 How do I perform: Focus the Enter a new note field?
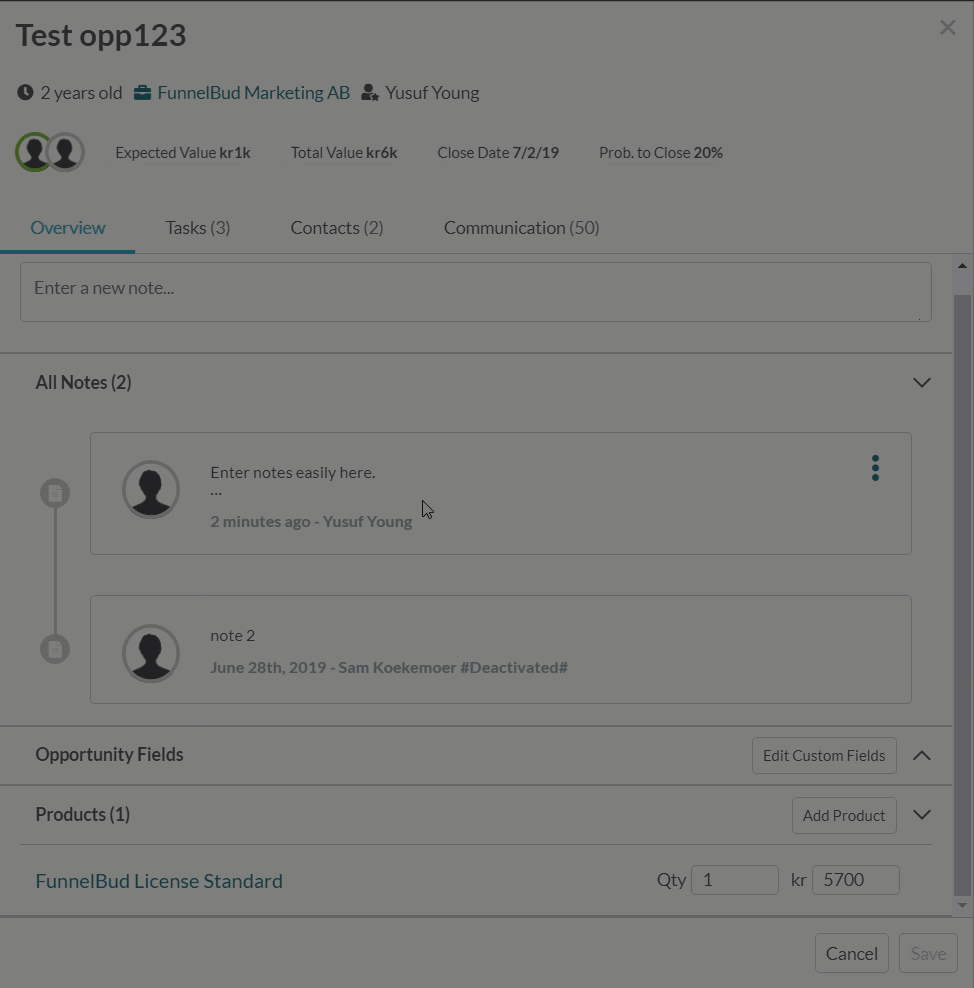point(476,292)
